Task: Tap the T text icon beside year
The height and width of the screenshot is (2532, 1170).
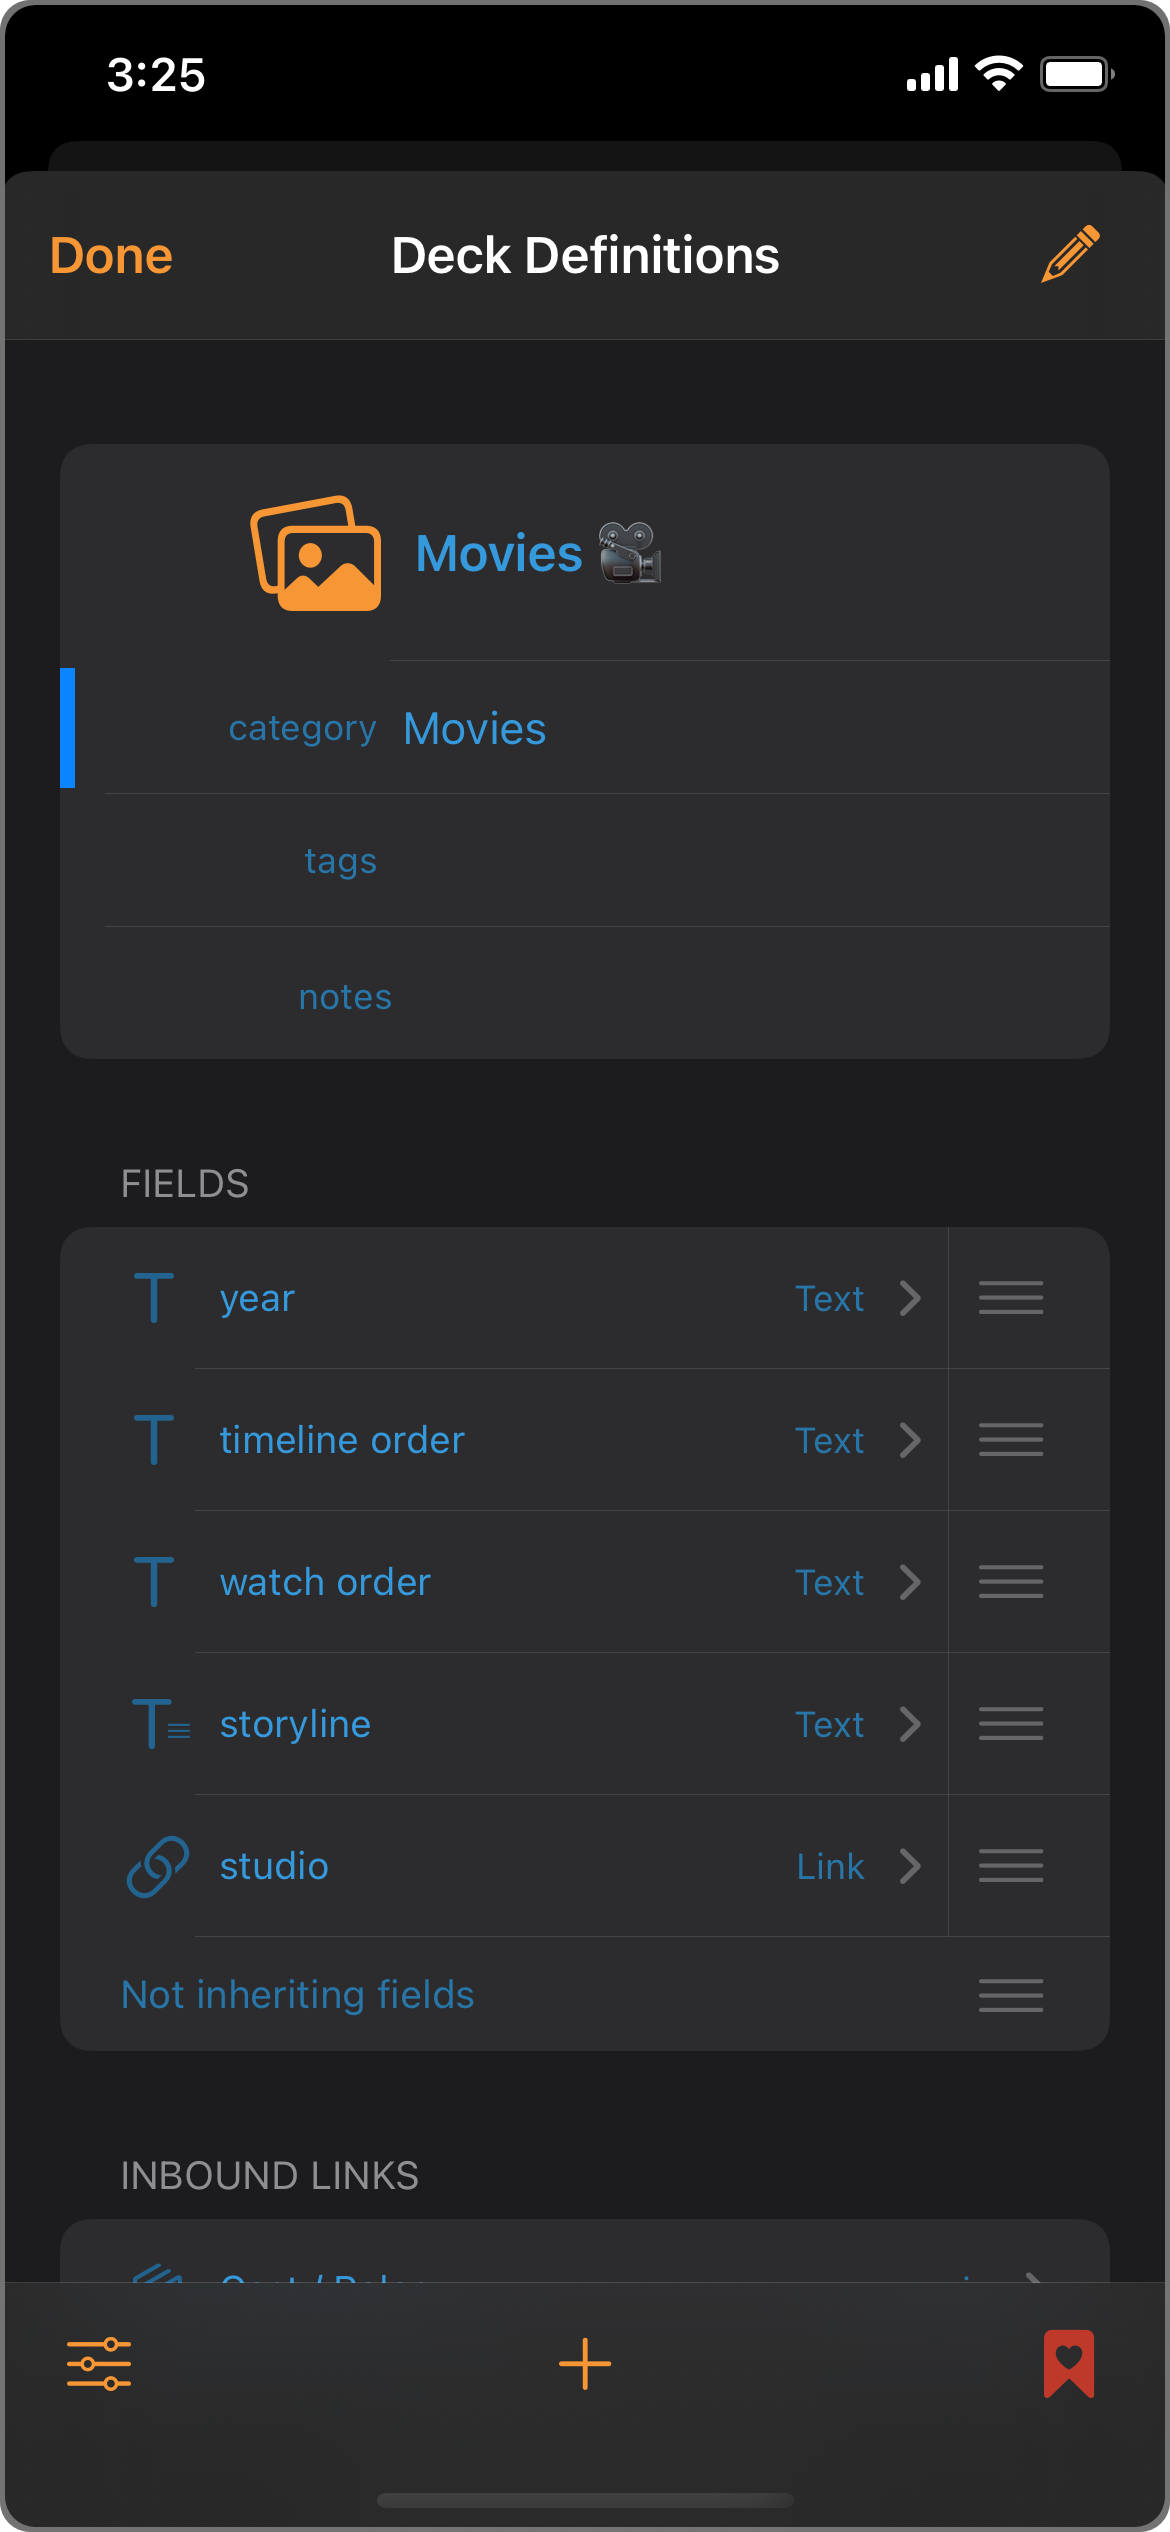Action: [154, 1298]
